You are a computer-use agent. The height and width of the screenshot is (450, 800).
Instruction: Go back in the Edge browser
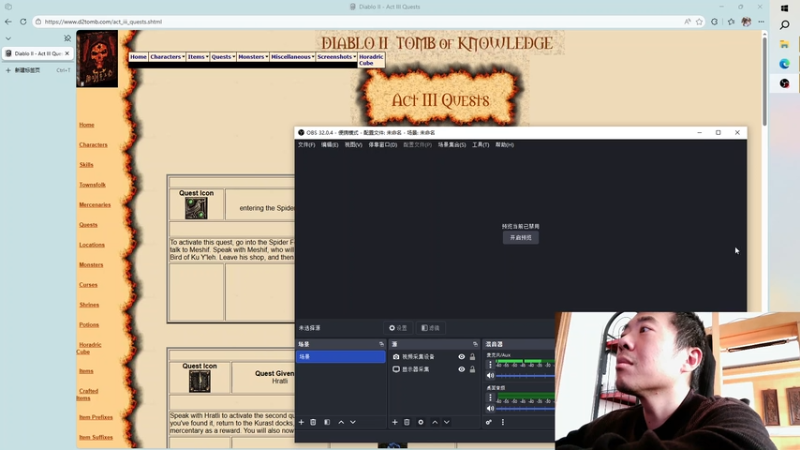(x=8, y=22)
